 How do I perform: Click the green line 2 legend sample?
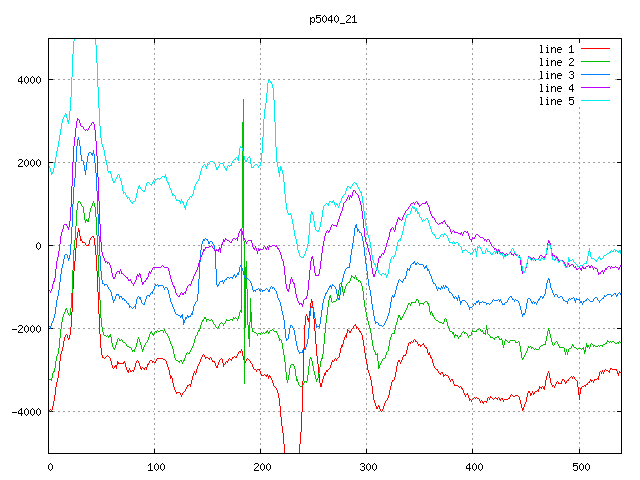click(x=596, y=62)
